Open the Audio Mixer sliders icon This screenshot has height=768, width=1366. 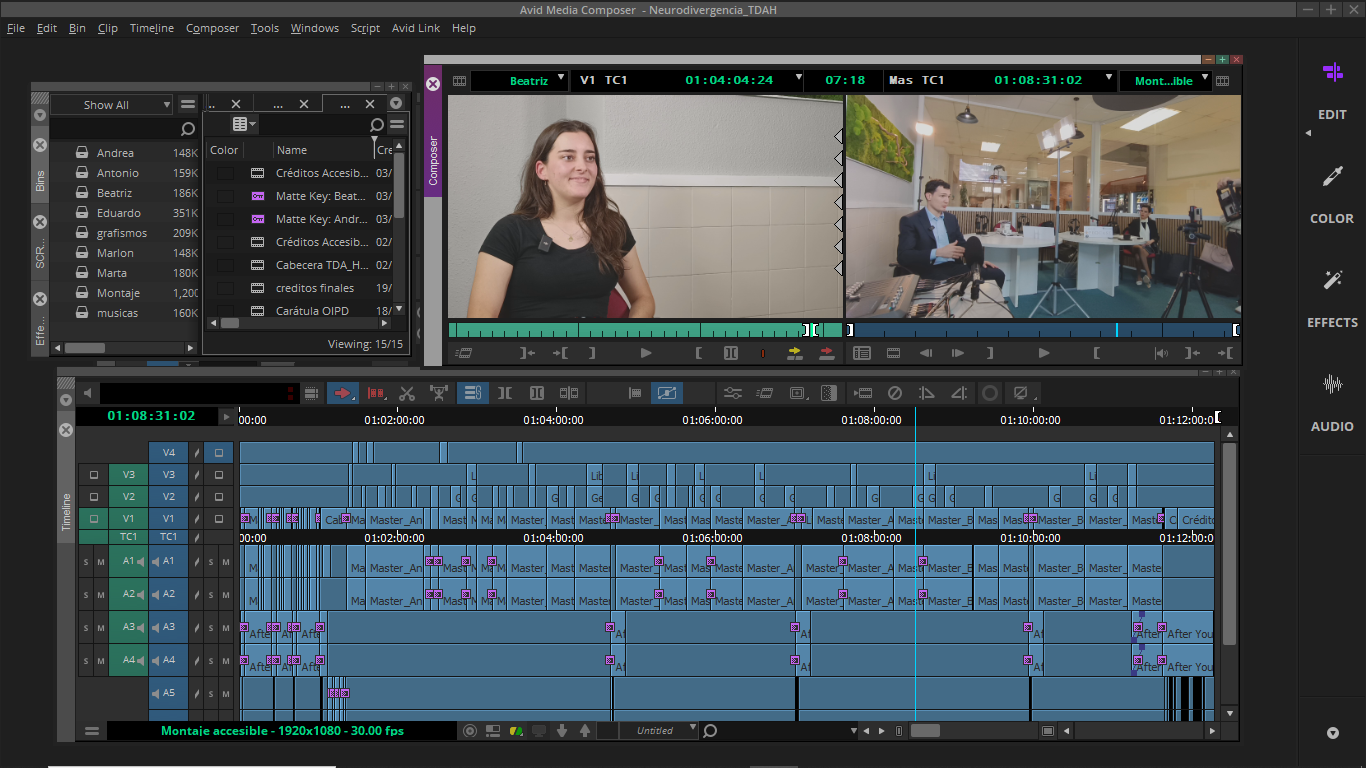733,393
